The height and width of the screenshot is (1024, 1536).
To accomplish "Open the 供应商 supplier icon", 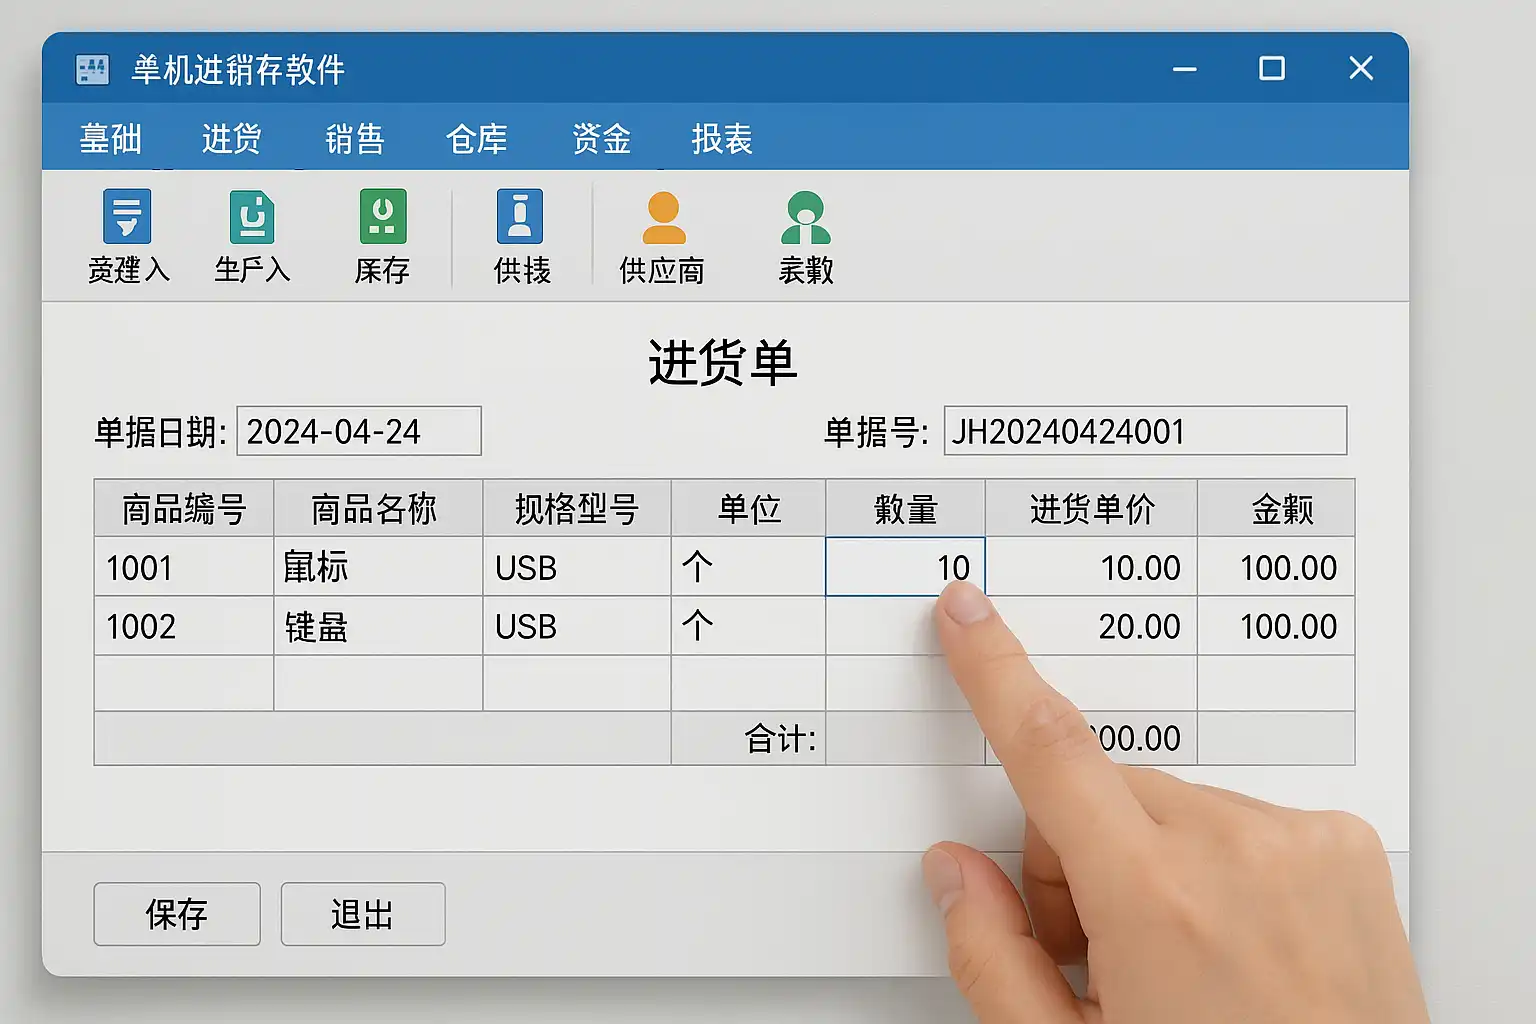I will pos(663,218).
